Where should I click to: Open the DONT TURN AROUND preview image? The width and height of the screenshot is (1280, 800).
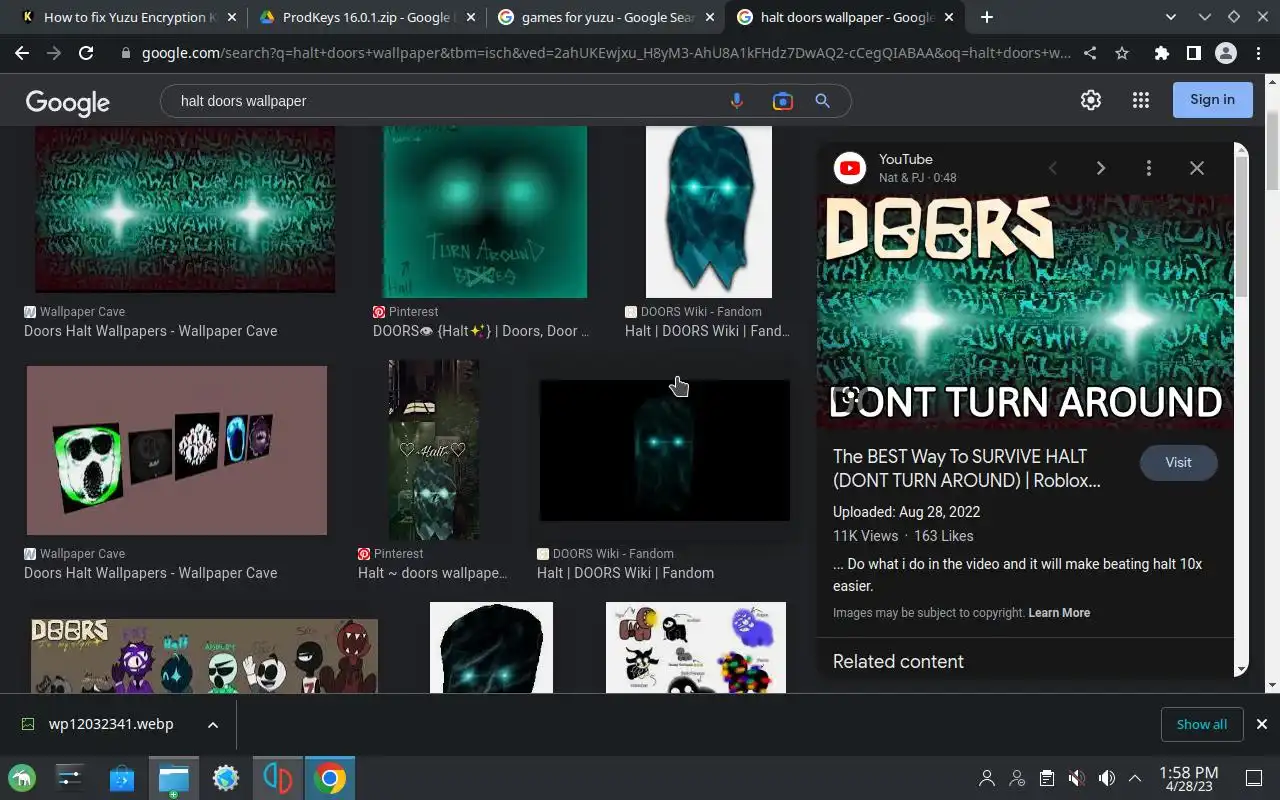point(1025,311)
